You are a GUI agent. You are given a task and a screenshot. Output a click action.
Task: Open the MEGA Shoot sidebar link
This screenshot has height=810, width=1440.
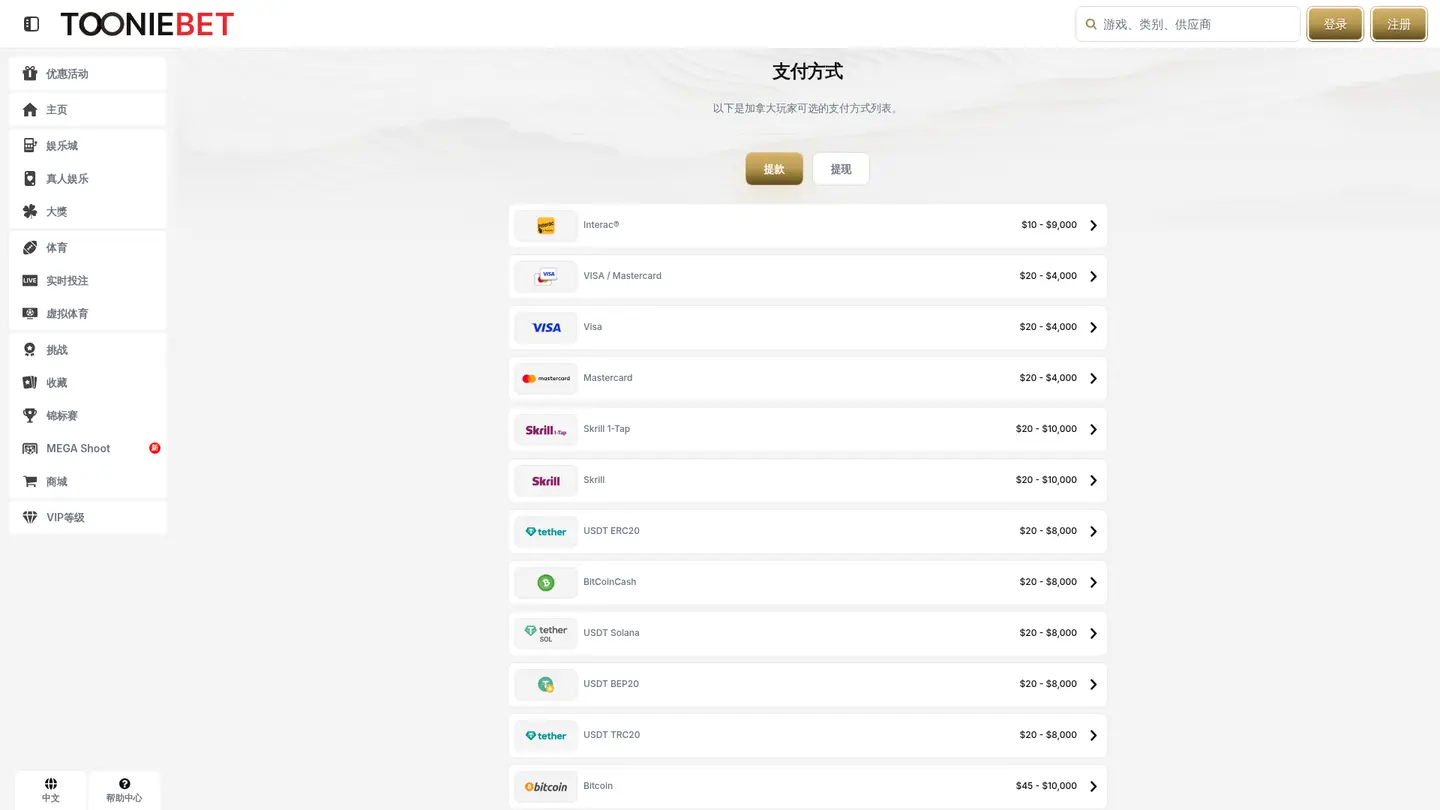coord(88,448)
